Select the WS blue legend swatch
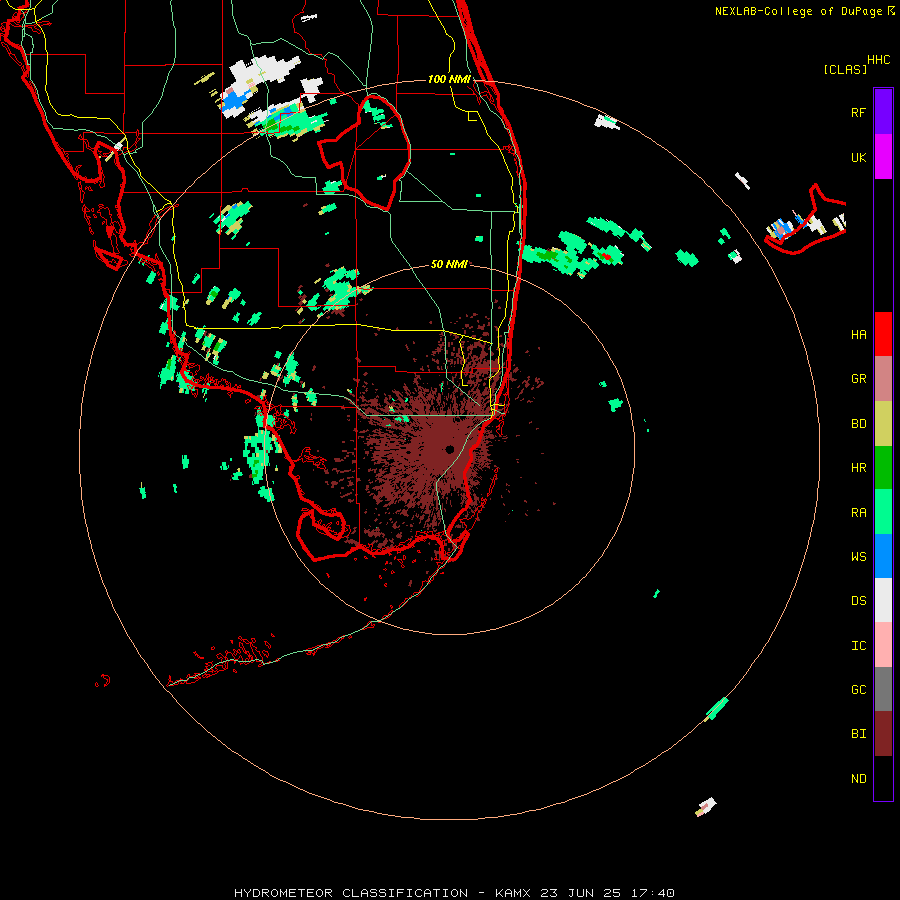Image resolution: width=900 pixels, height=900 pixels. tap(883, 556)
